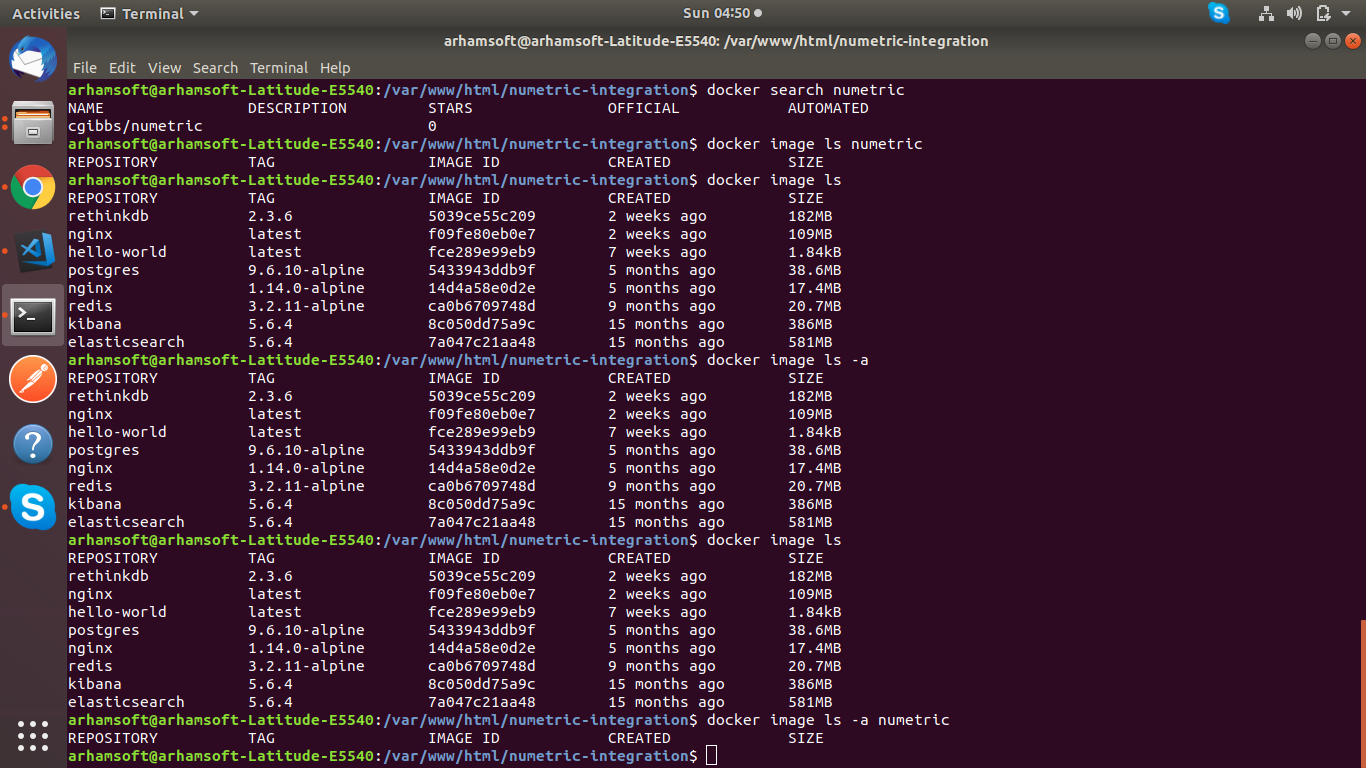Screen dimensions: 1366x768
Task: Click the volume icon in the top bar
Action: click(x=1294, y=13)
